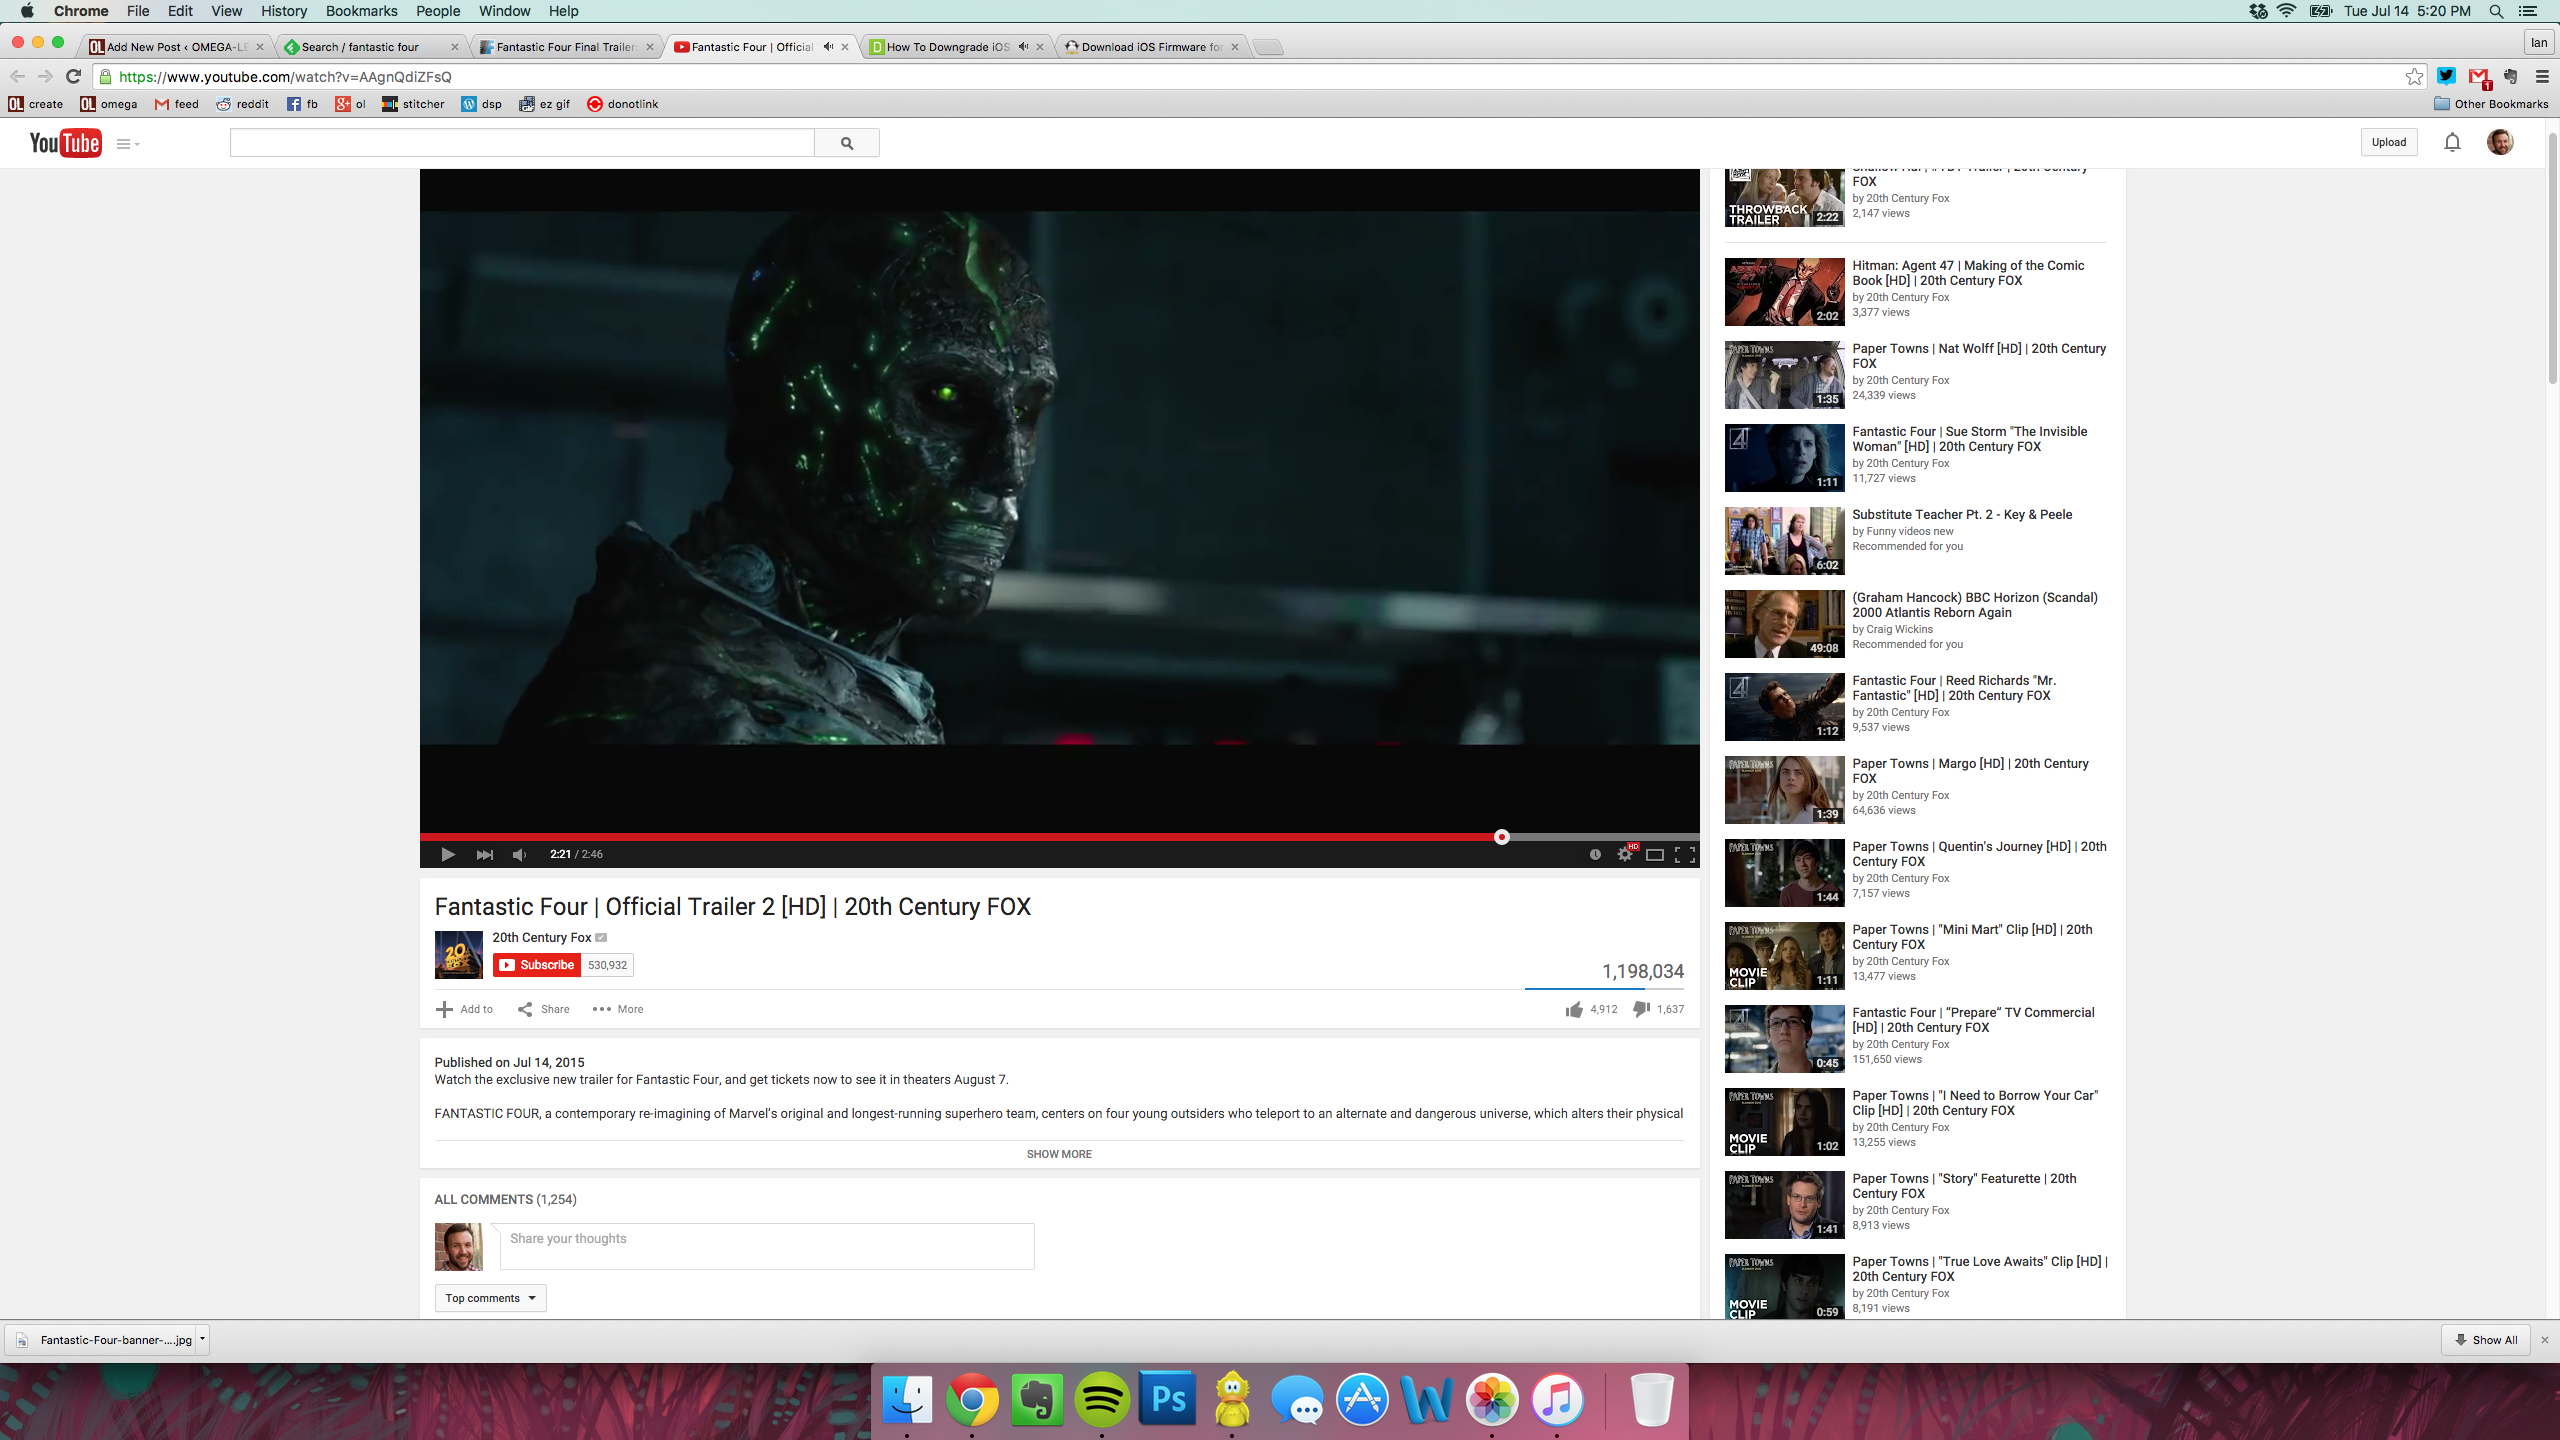This screenshot has width=2560, height=1440.
Task: Open the stitcher bookmark
Action: pos(413,104)
